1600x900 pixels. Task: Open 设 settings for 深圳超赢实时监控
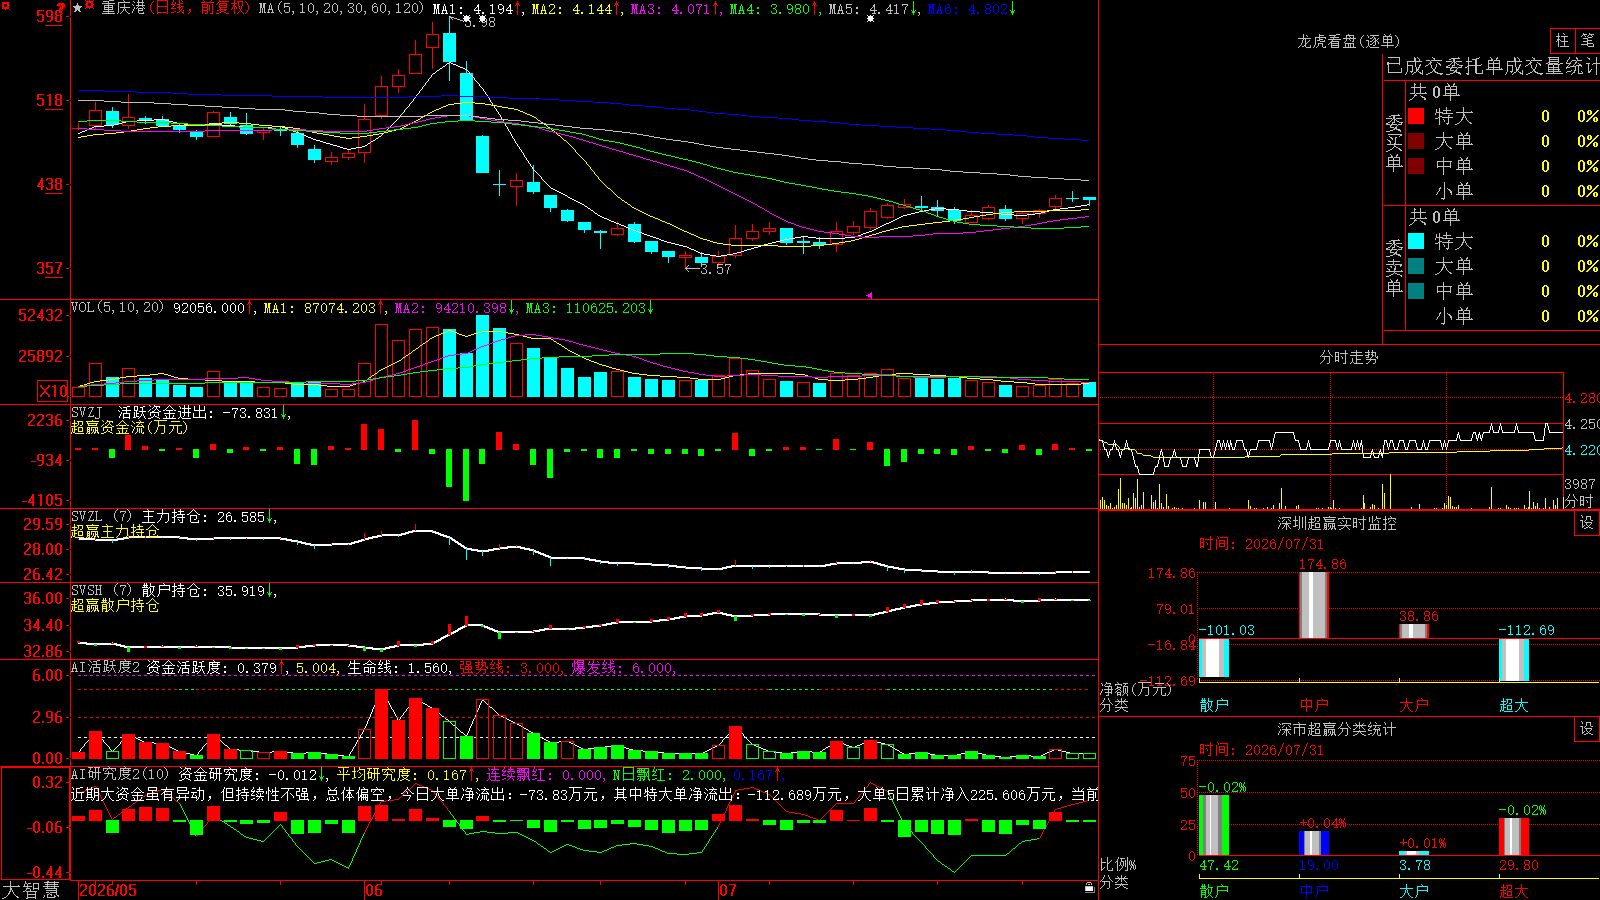[1587, 523]
